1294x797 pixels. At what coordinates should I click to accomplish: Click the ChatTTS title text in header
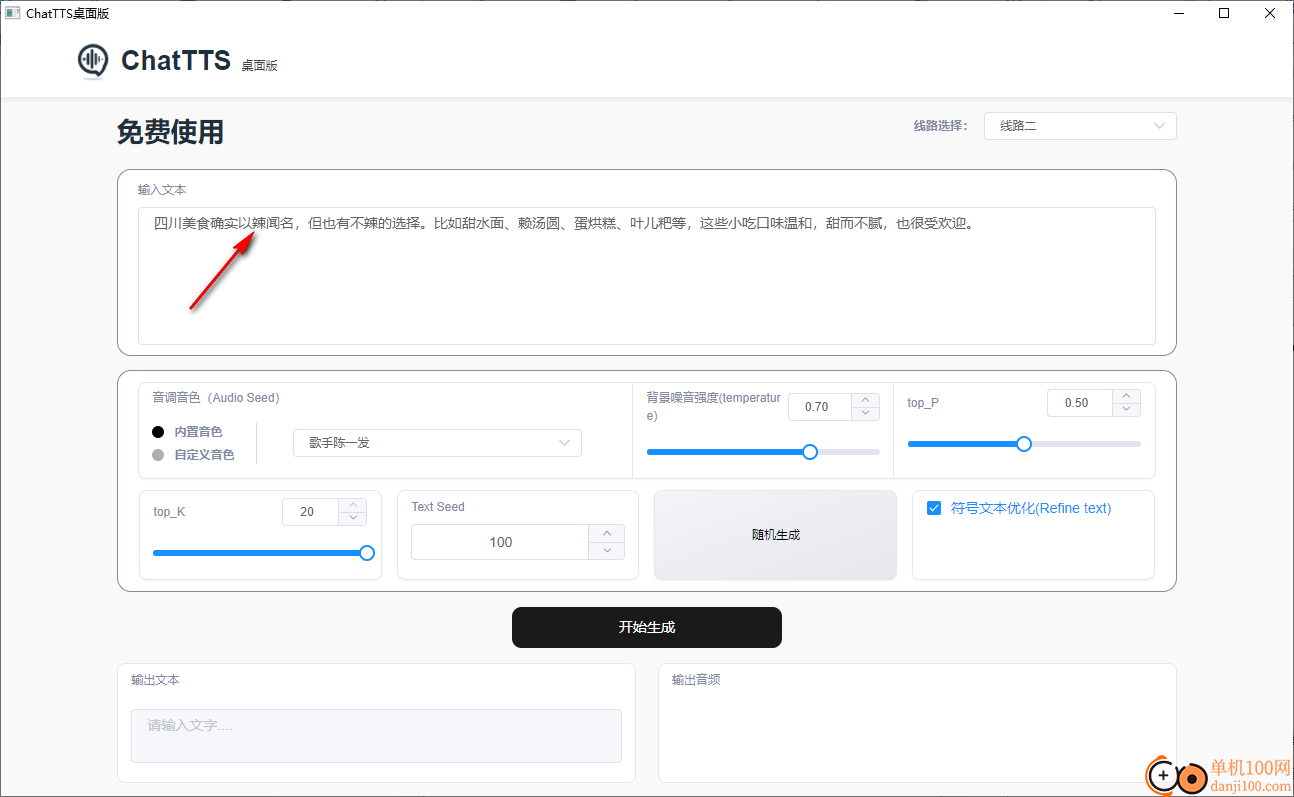click(176, 61)
